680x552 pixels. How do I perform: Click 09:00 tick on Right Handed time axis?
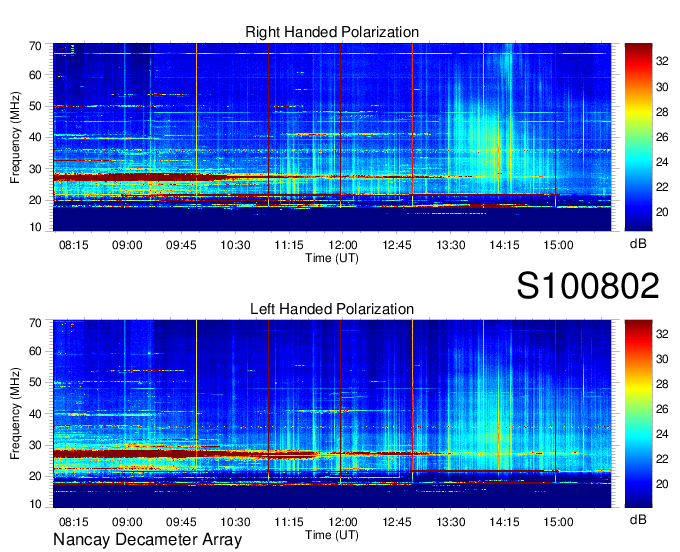pyautogui.click(x=127, y=245)
